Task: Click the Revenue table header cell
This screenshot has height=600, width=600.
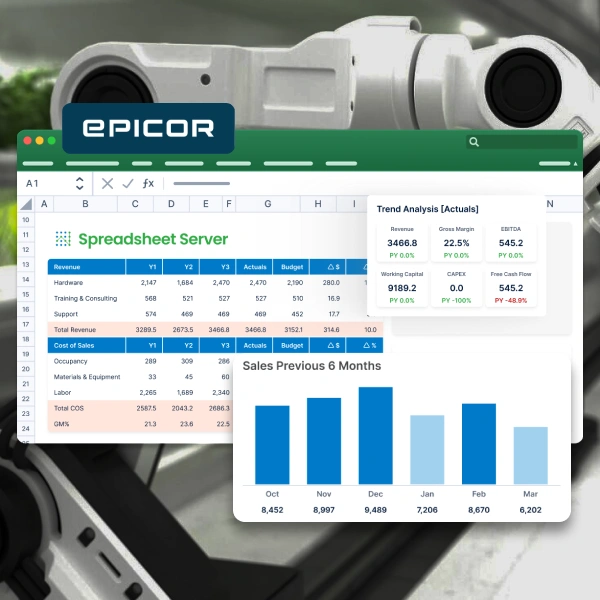Action: tap(86, 267)
